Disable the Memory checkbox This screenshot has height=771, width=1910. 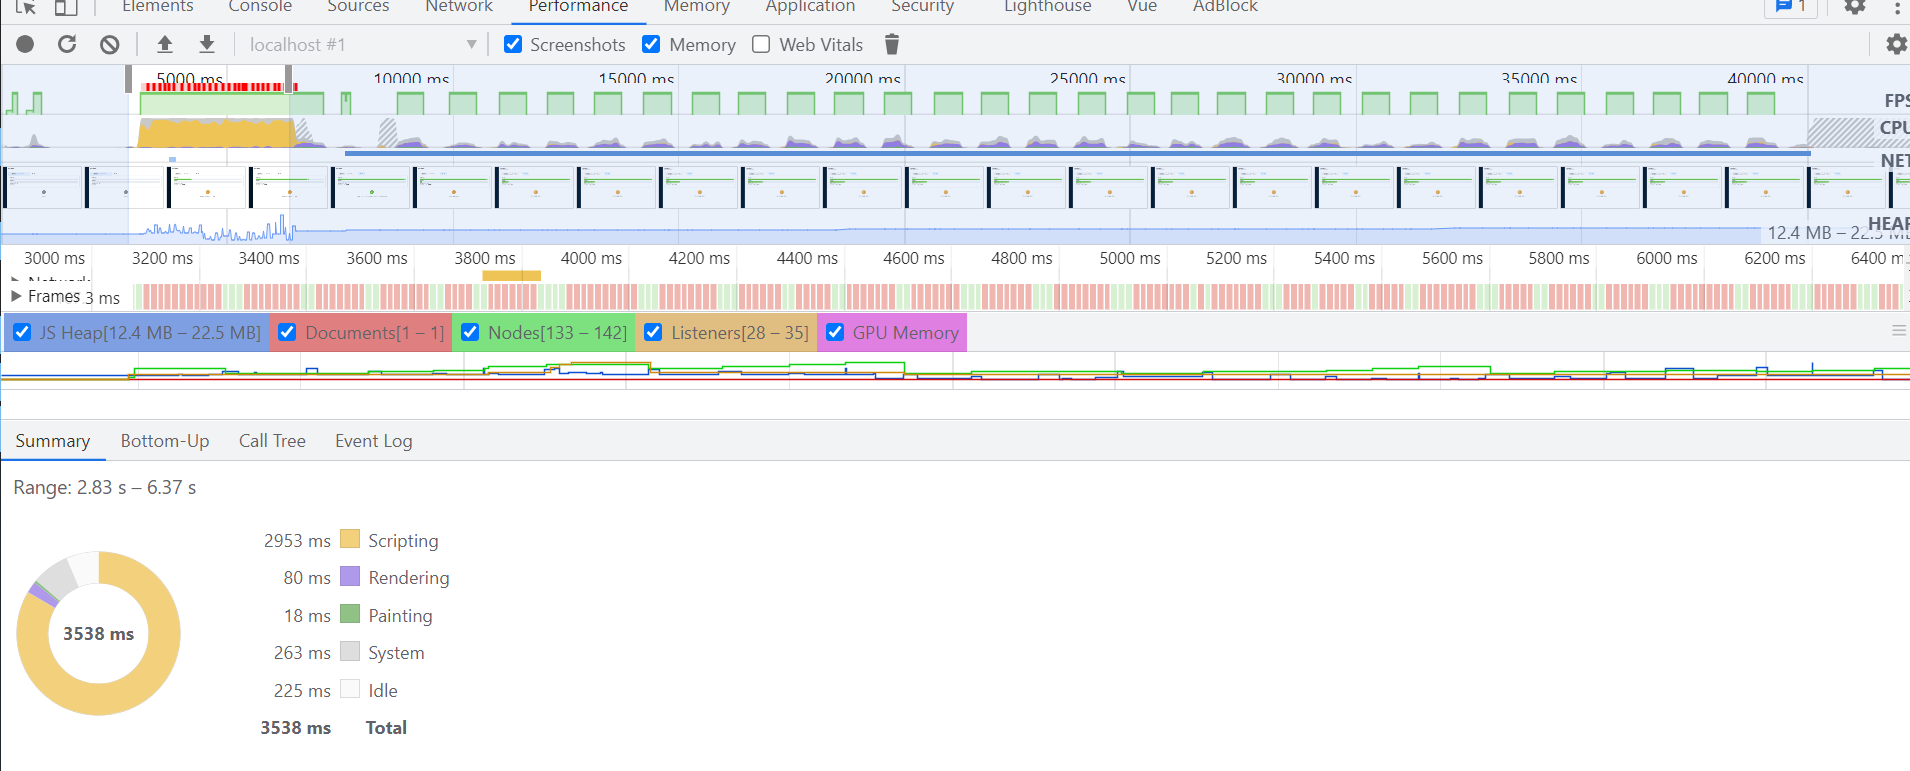pos(651,44)
